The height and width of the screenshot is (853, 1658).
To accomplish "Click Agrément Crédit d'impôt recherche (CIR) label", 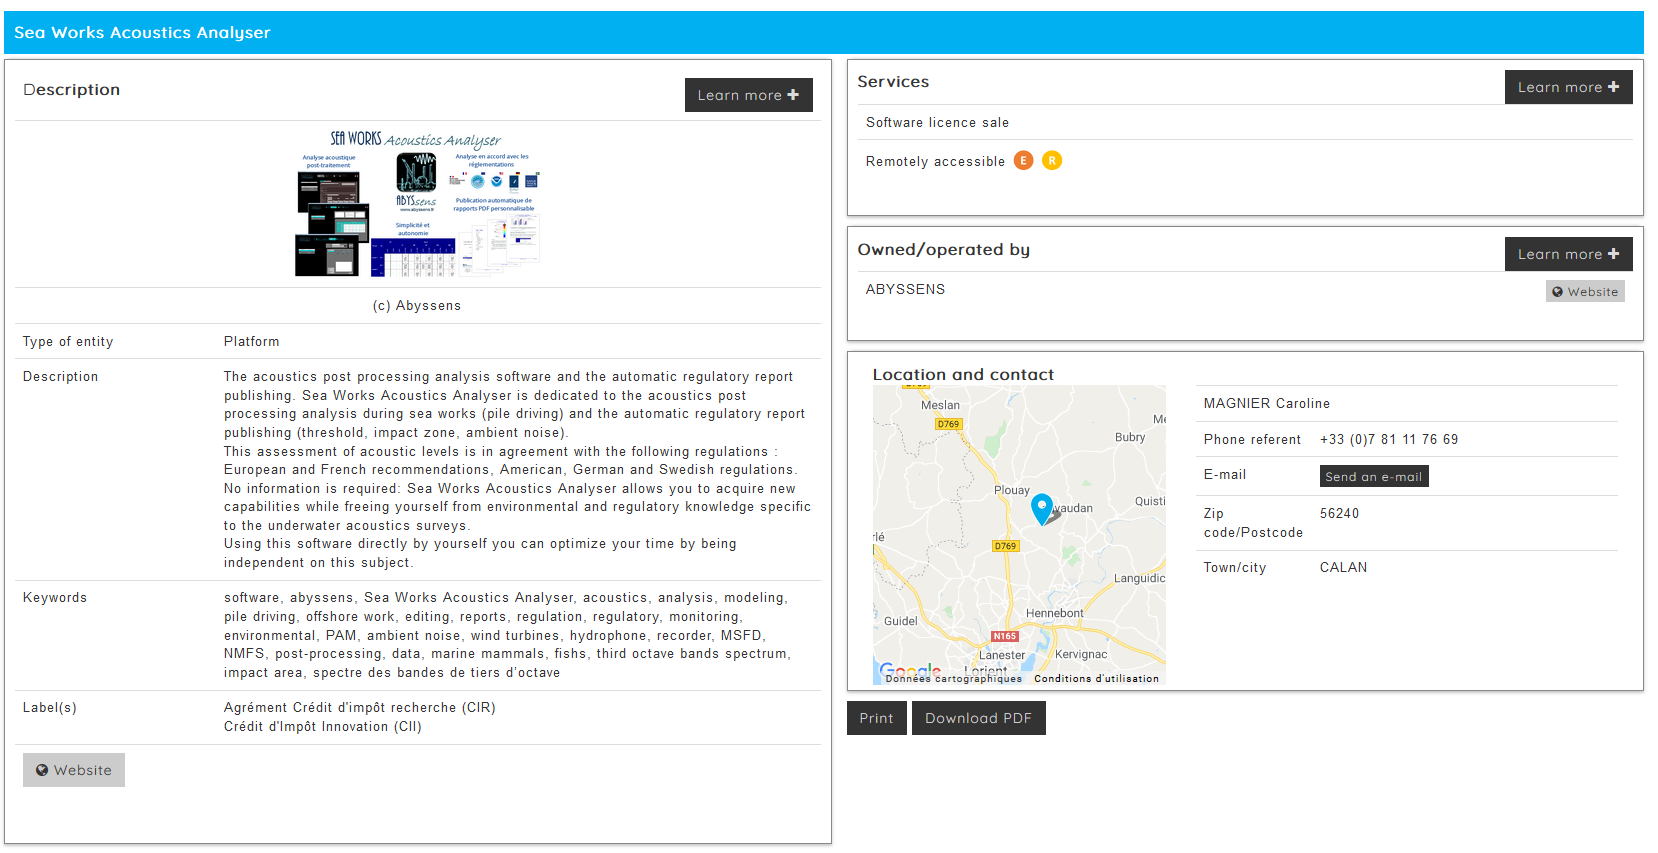I will (360, 707).
